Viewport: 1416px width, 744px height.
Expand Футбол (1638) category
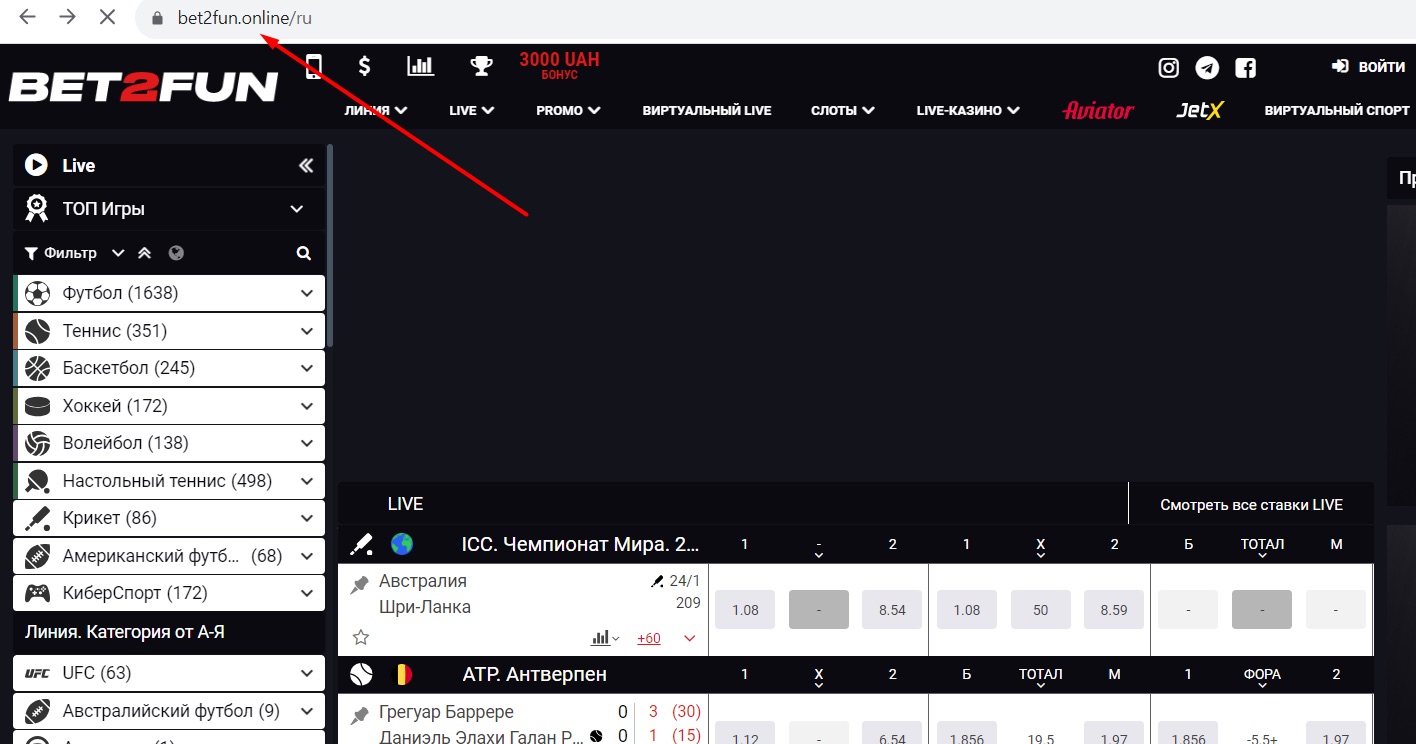[169, 293]
